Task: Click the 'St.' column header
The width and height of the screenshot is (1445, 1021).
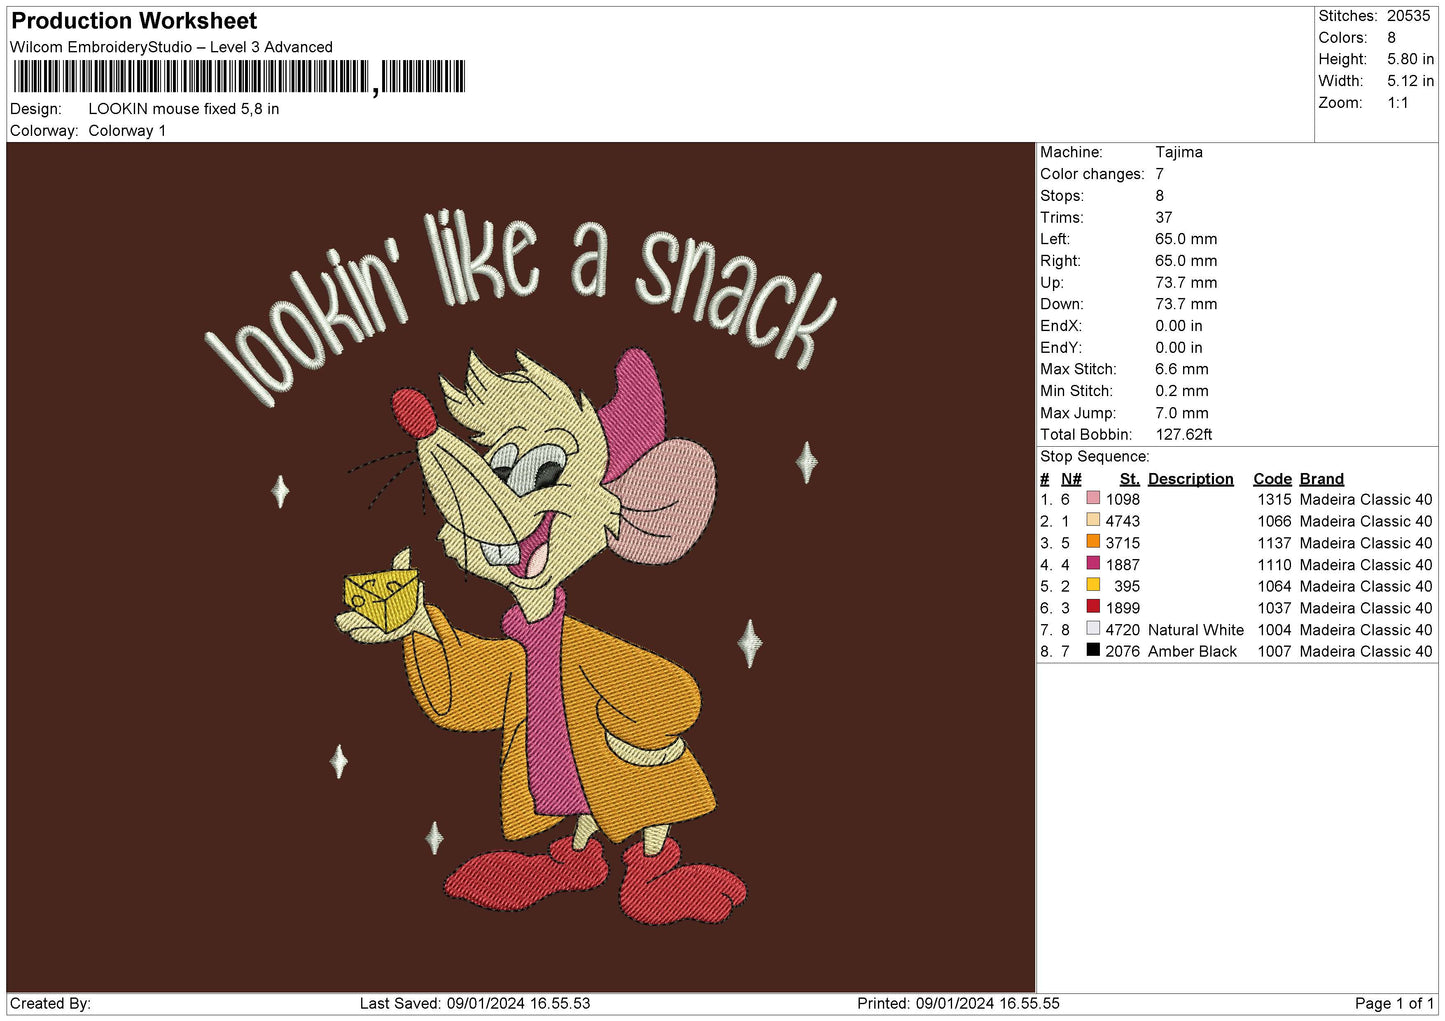Action: pos(1130,479)
